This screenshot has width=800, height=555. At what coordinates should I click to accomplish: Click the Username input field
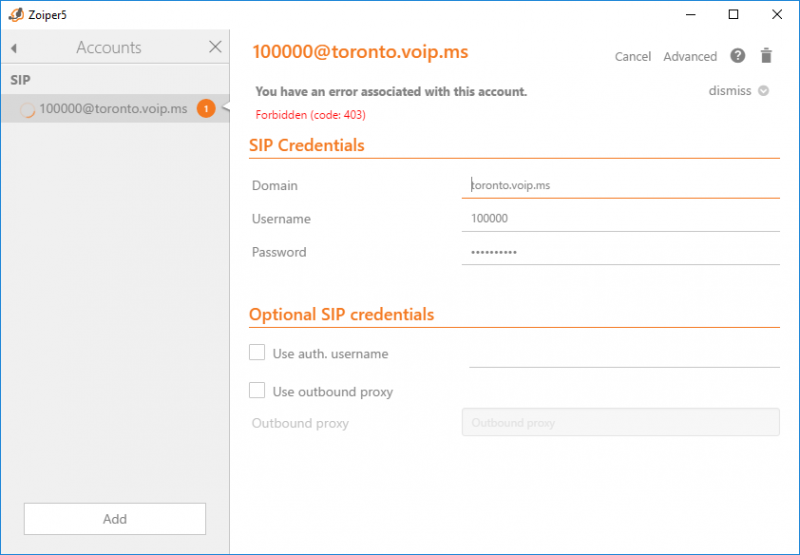[620, 218]
